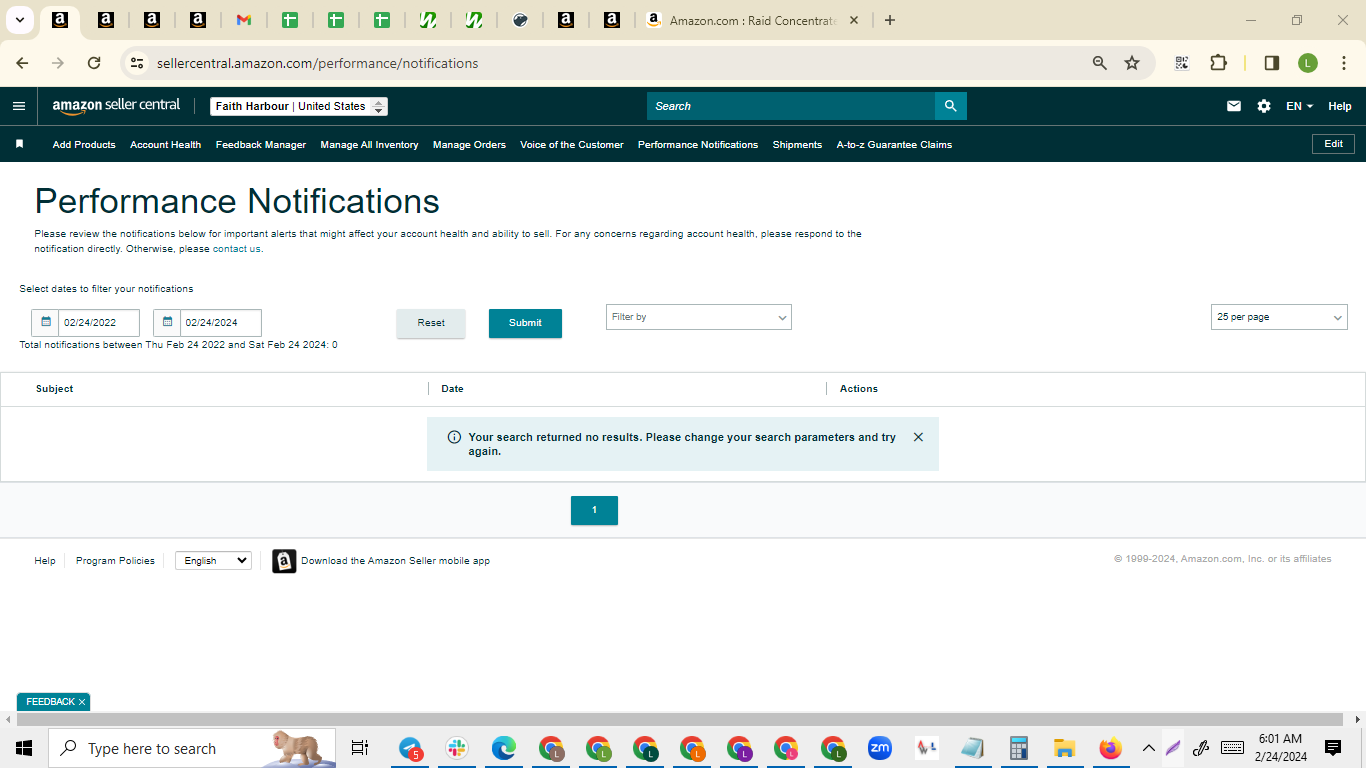
Task: Click the bookmark icon left of Add Products
Action: click(19, 144)
